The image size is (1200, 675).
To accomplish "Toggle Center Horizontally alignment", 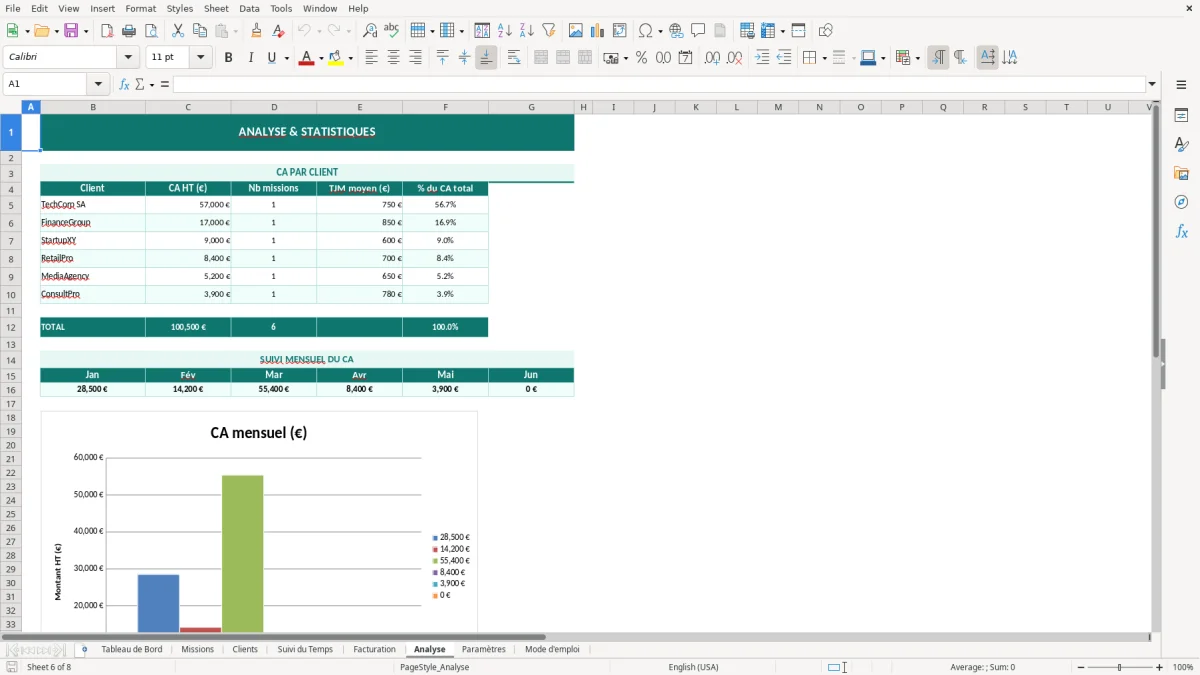I will click(x=393, y=58).
